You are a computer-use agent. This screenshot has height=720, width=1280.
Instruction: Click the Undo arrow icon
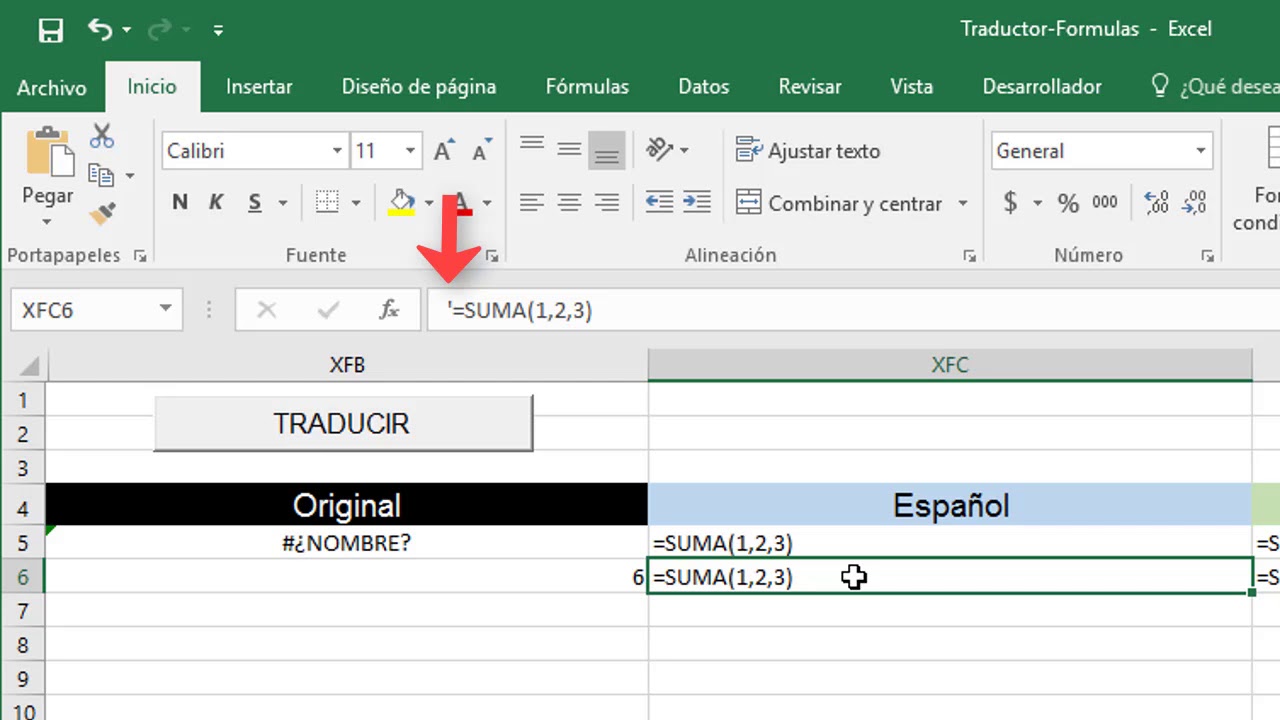tap(99, 29)
